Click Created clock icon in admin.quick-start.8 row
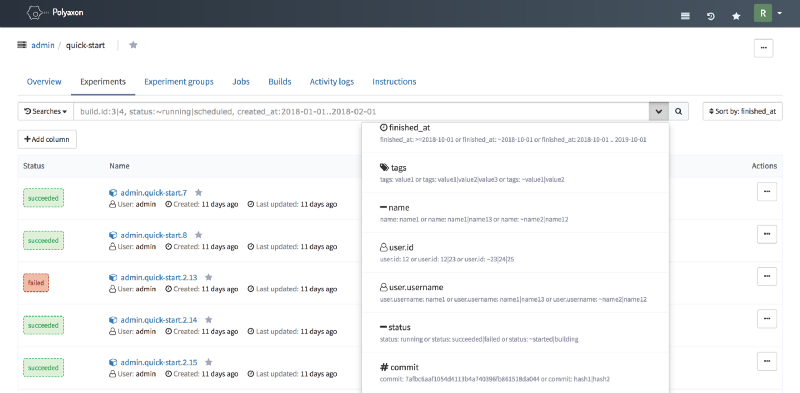Viewport: 800px width, 393px height. 168,247
